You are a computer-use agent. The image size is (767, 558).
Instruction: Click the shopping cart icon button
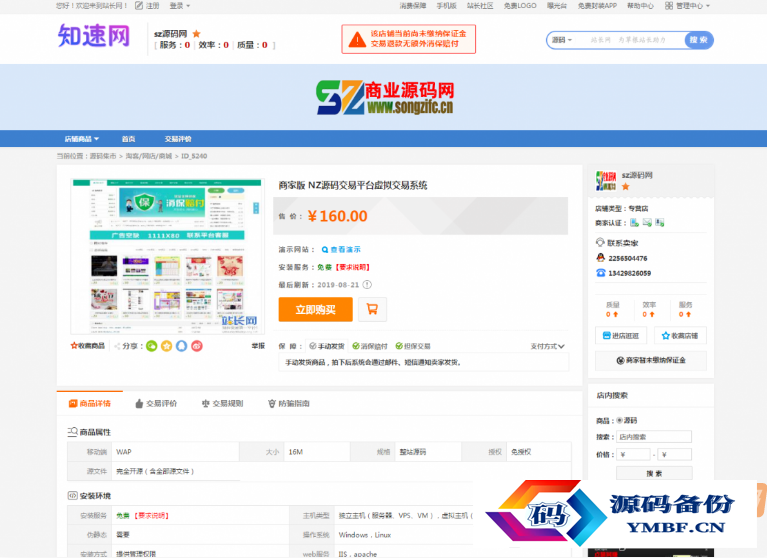(372, 310)
